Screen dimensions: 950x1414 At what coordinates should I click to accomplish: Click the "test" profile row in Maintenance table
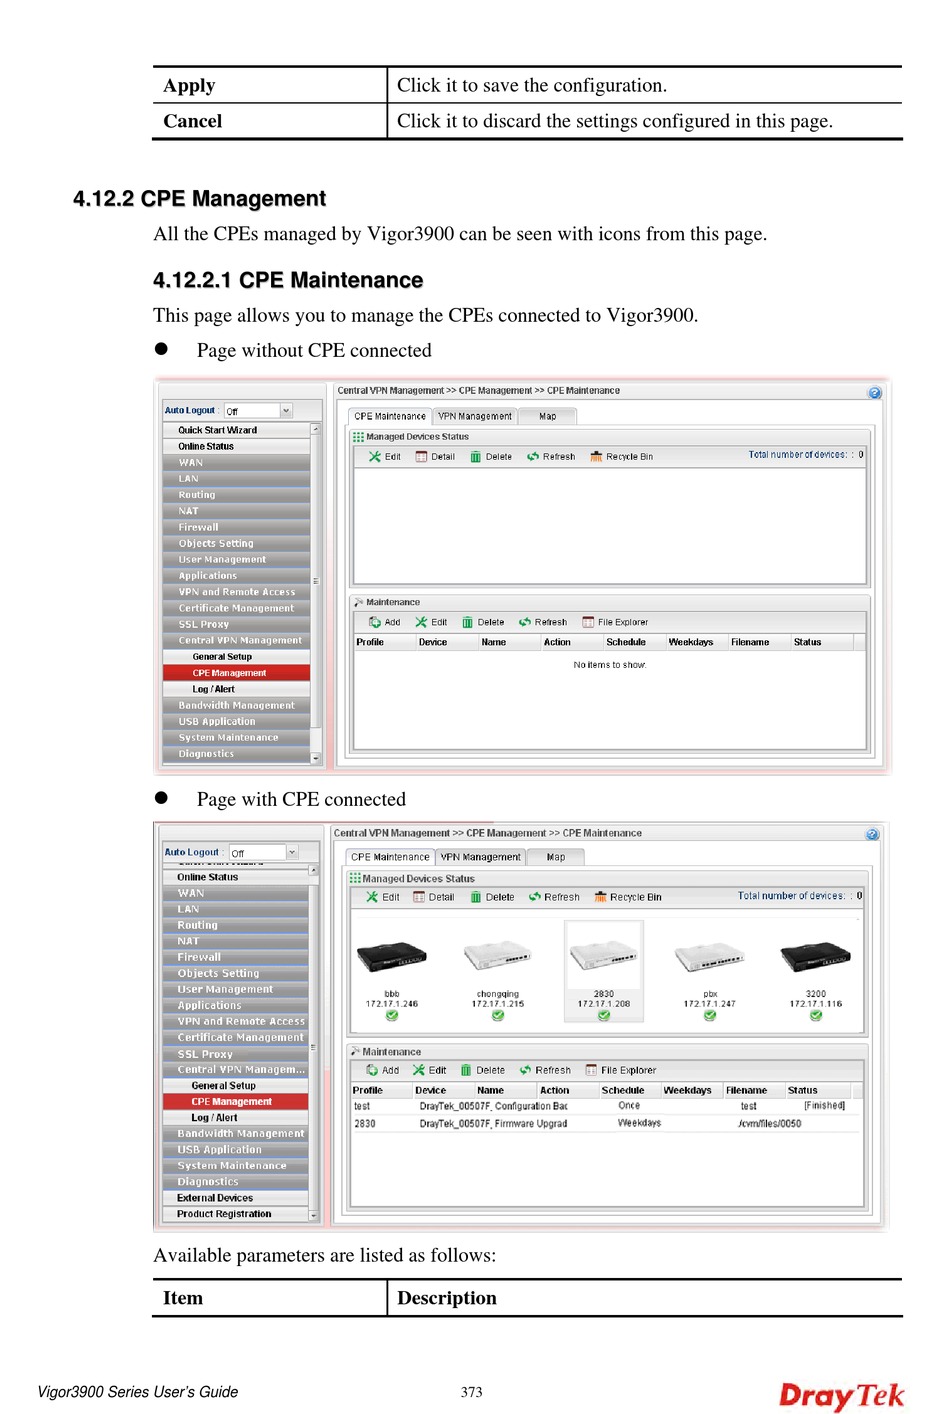point(605,1107)
